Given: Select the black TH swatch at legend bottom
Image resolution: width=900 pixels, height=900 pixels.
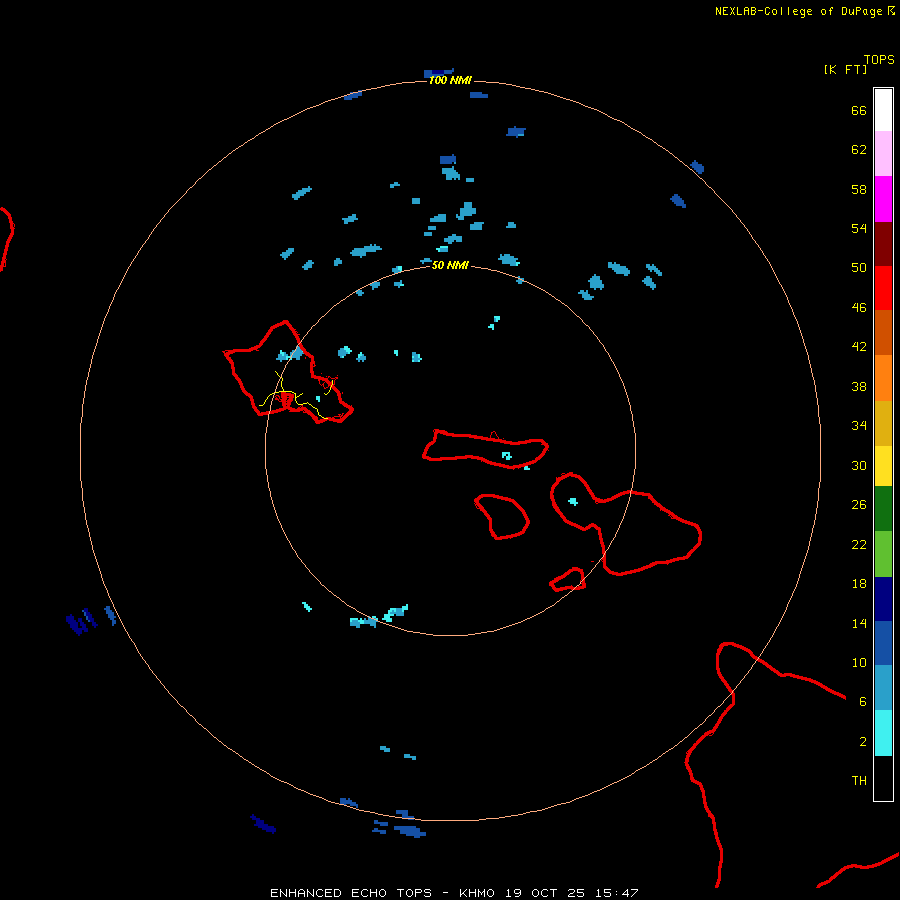Looking at the screenshot, I should pyautogui.click(x=883, y=778).
